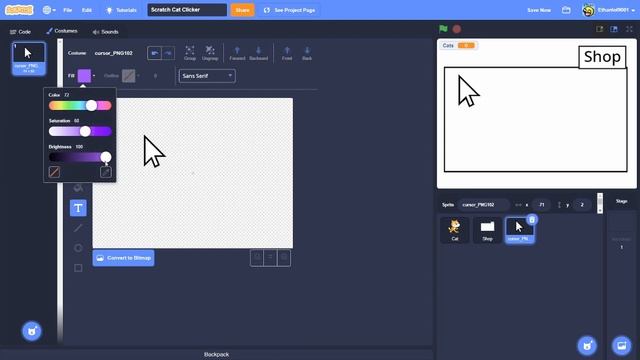The width and height of the screenshot is (640, 360).
Task: Select the Cat sprite
Action: tap(455, 230)
